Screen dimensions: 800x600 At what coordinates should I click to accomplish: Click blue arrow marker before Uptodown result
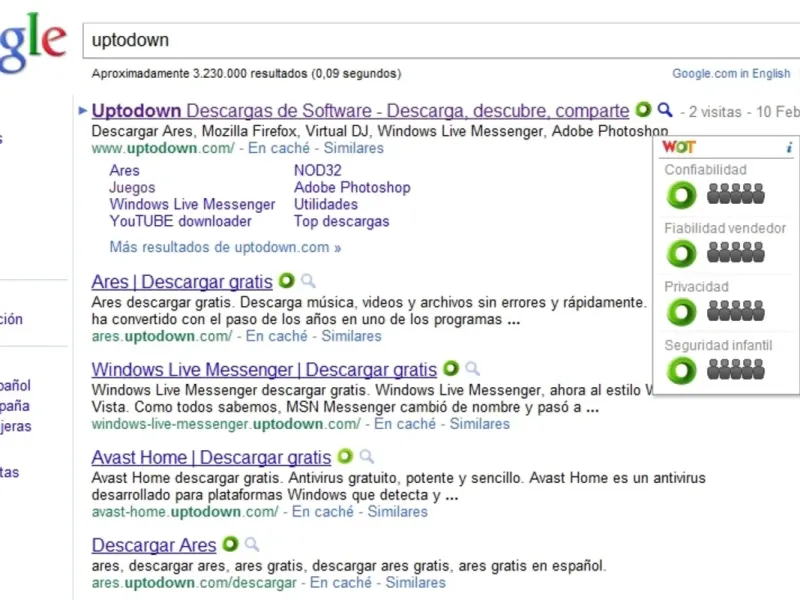pyautogui.click(x=83, y=110)
